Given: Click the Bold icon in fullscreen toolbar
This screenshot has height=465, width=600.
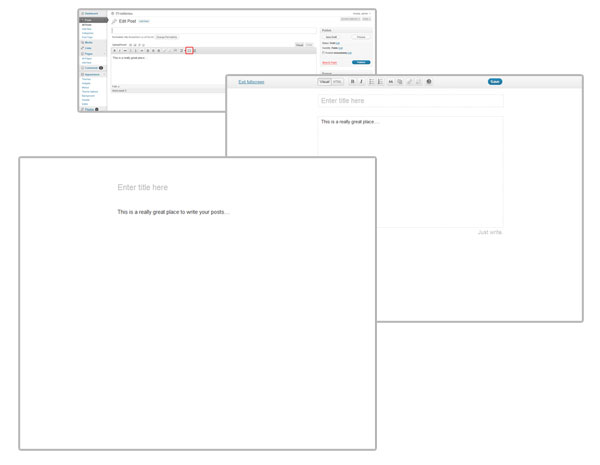Looking at the screenshot, I should point(352,82).
